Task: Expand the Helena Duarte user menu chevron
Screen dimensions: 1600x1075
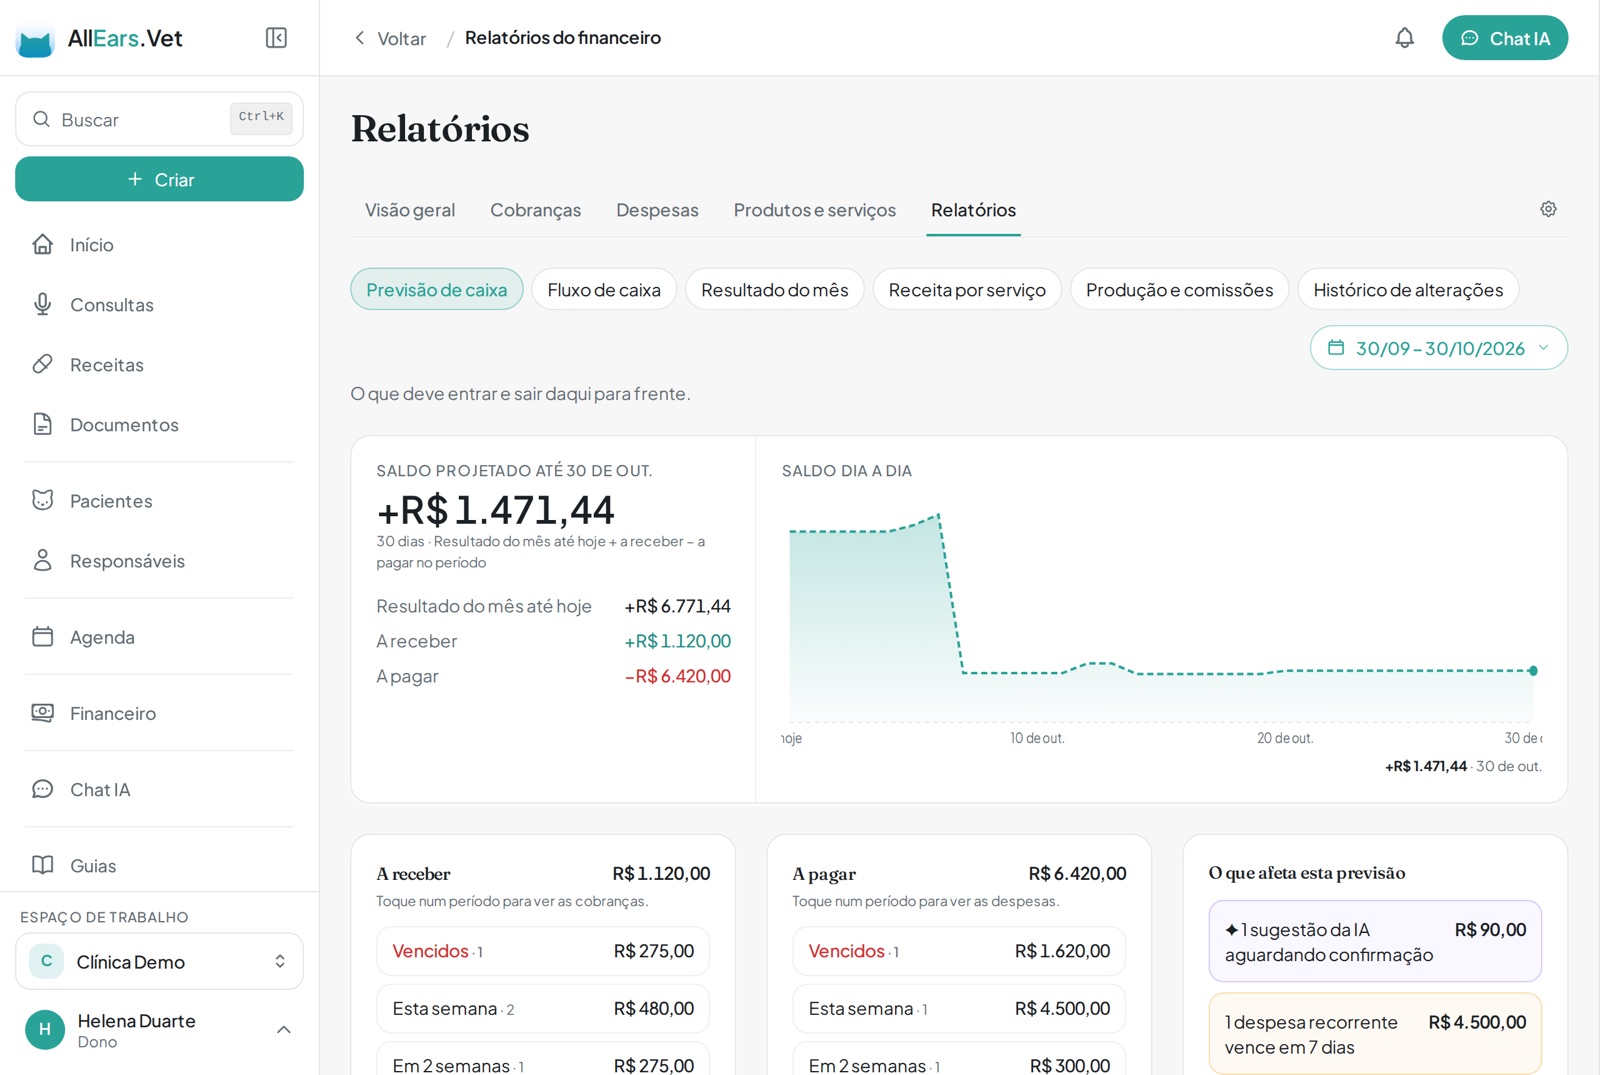Action: click(x=284, y=1029)
